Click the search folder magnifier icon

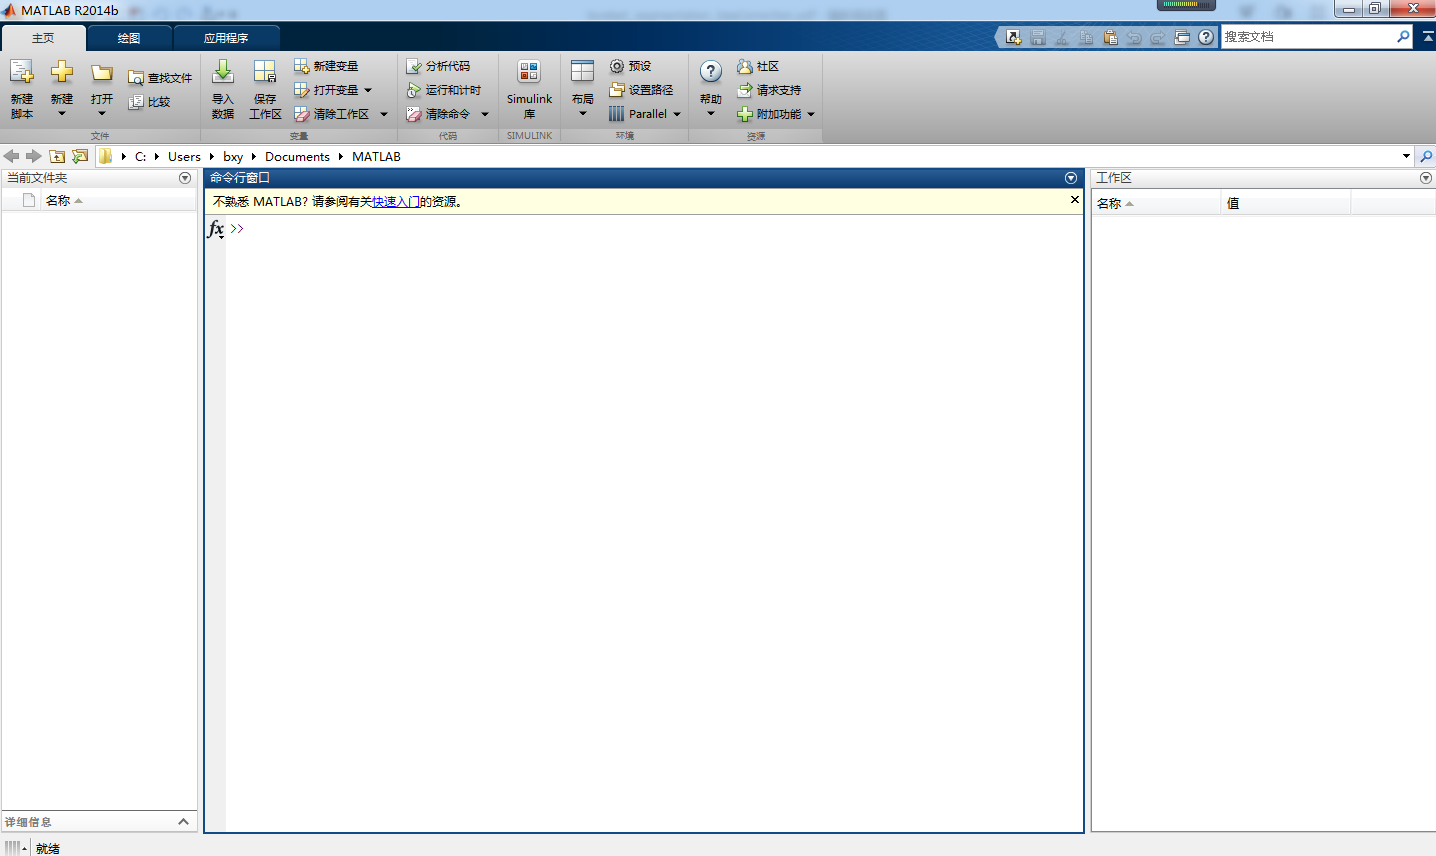(1426, 156)
